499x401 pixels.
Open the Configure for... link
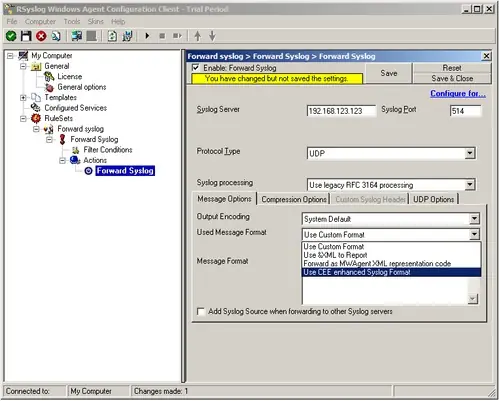[x=458, y=93]
